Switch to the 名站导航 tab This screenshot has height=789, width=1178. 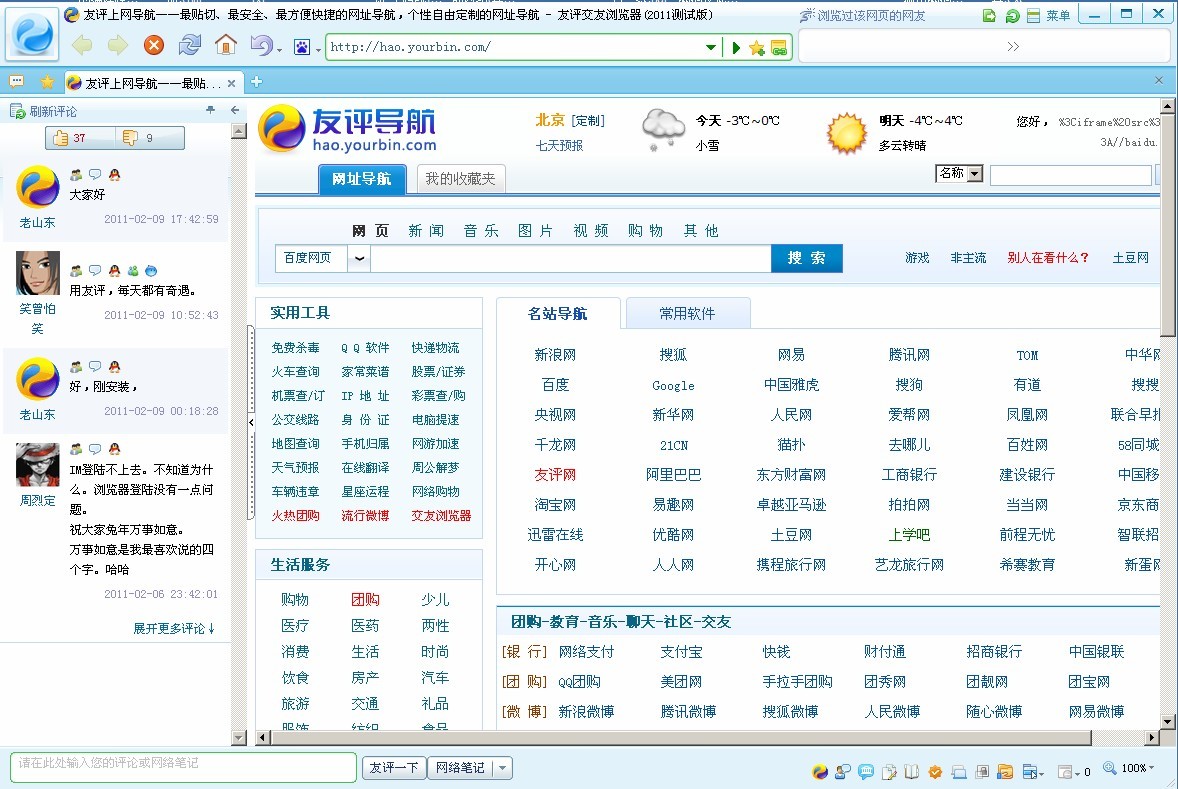click(x=557, y=313)
